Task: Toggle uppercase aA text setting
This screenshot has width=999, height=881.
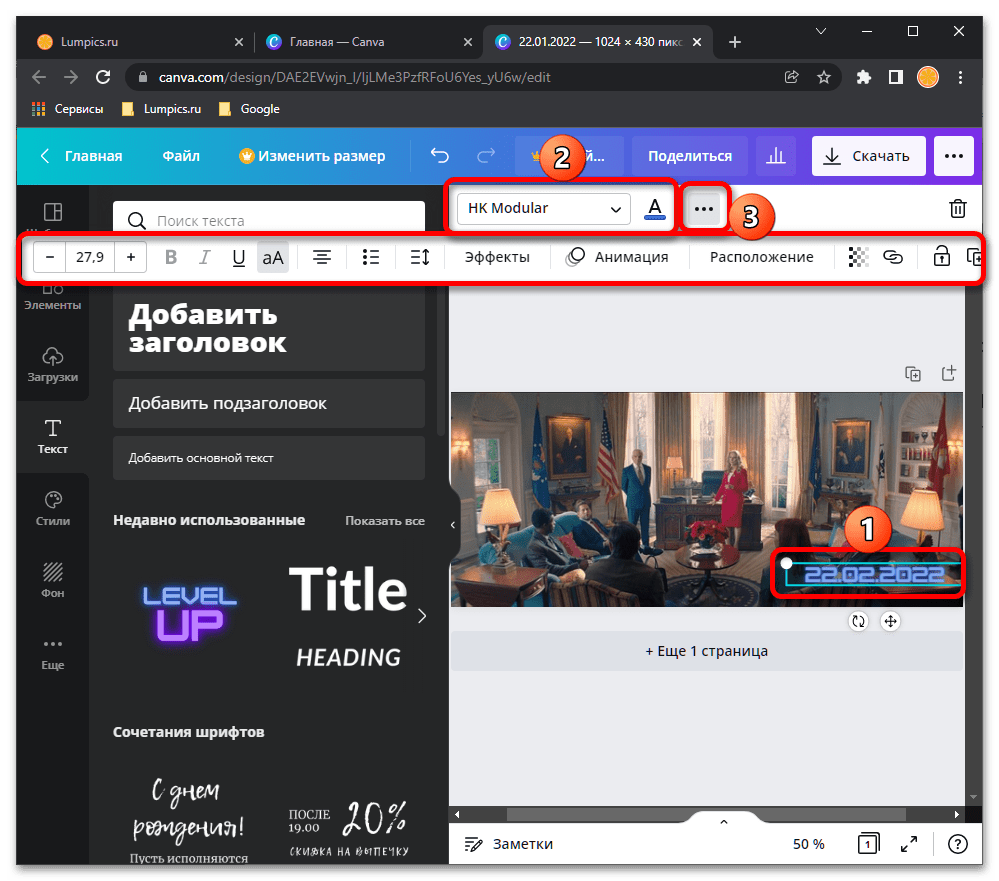Action: coord(273,257)
